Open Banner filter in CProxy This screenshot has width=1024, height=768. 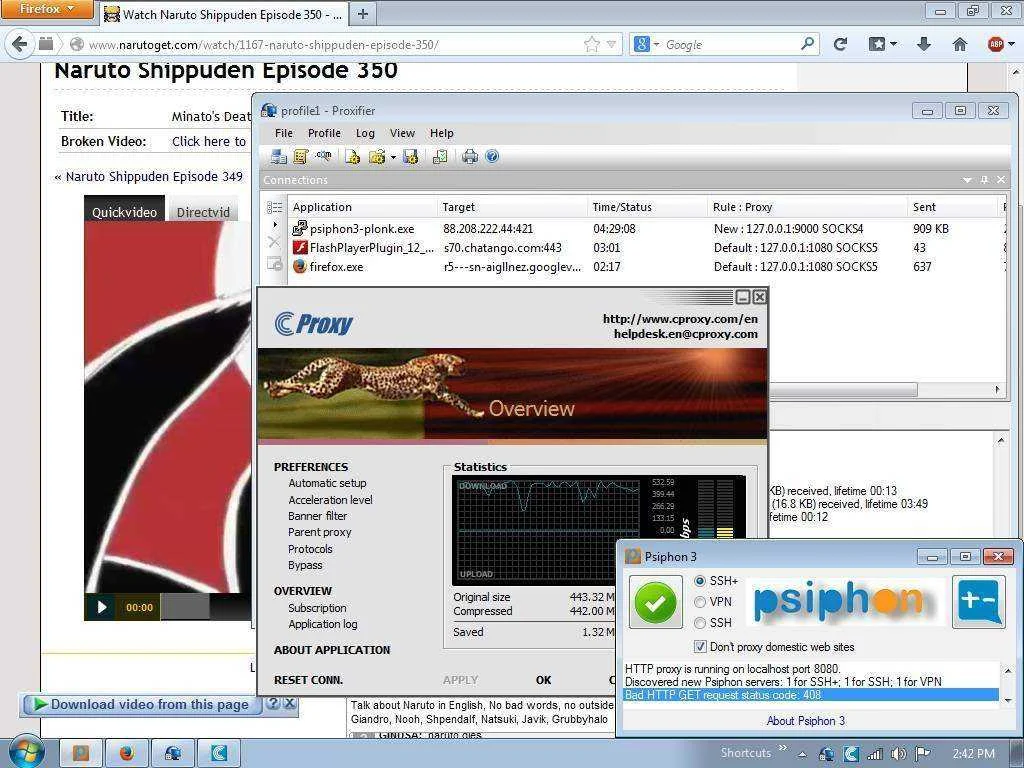point(317,516)
